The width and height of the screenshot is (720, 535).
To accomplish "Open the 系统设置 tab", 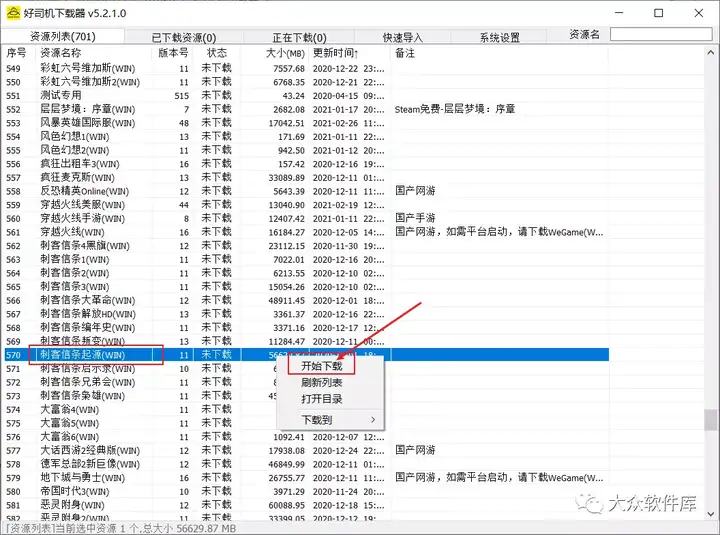I will pos(499,38).
